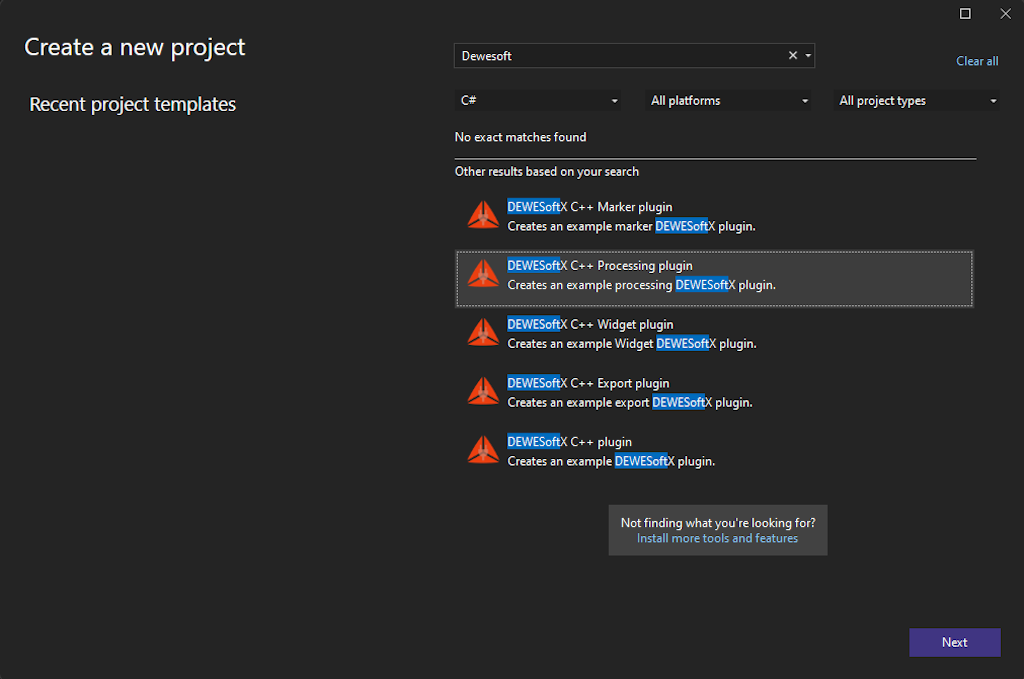The height and width of the screenshot is (679, 1024).
Task: Click the DEWESoftX C++ Processing plugin icon
Action: click(x=483, y=274)
